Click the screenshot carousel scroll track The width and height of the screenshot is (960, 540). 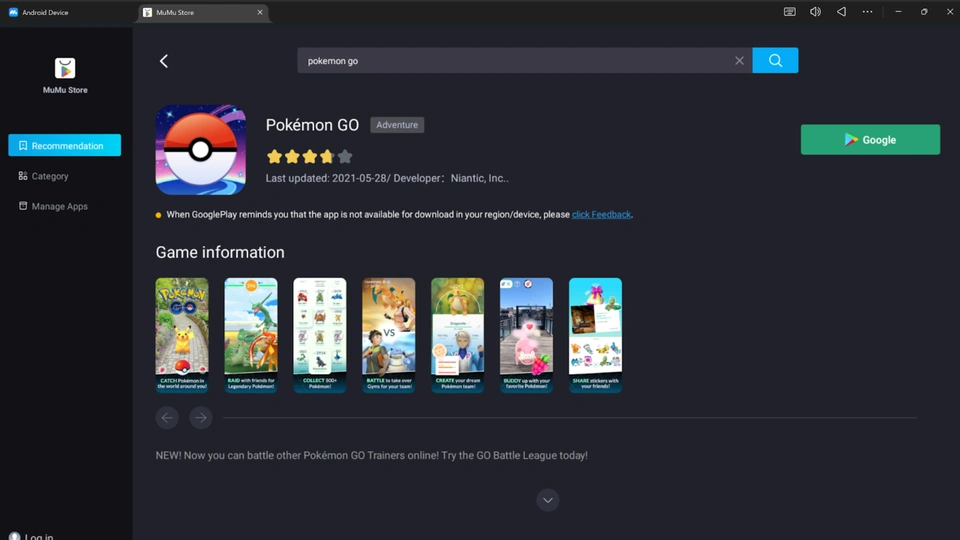(570, 418)
